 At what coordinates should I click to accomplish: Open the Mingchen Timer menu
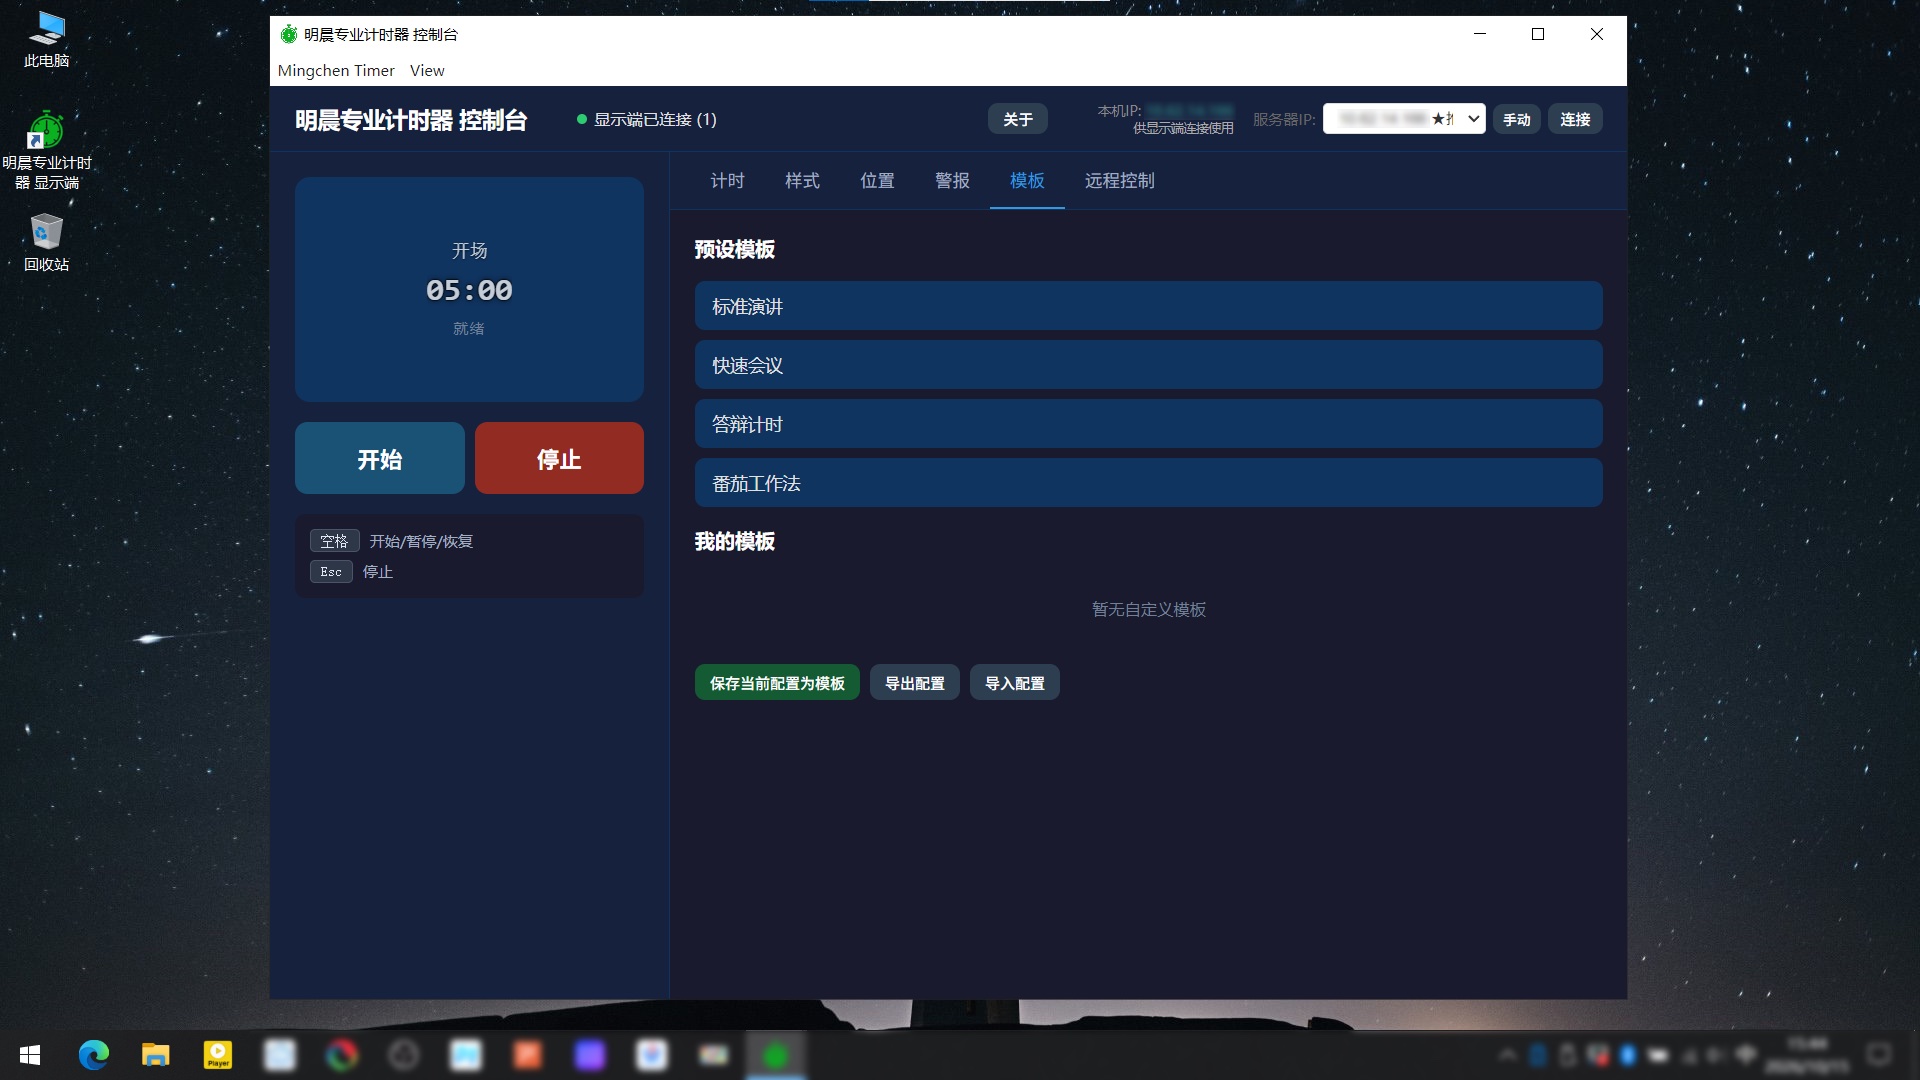click(x=336, y=70)
